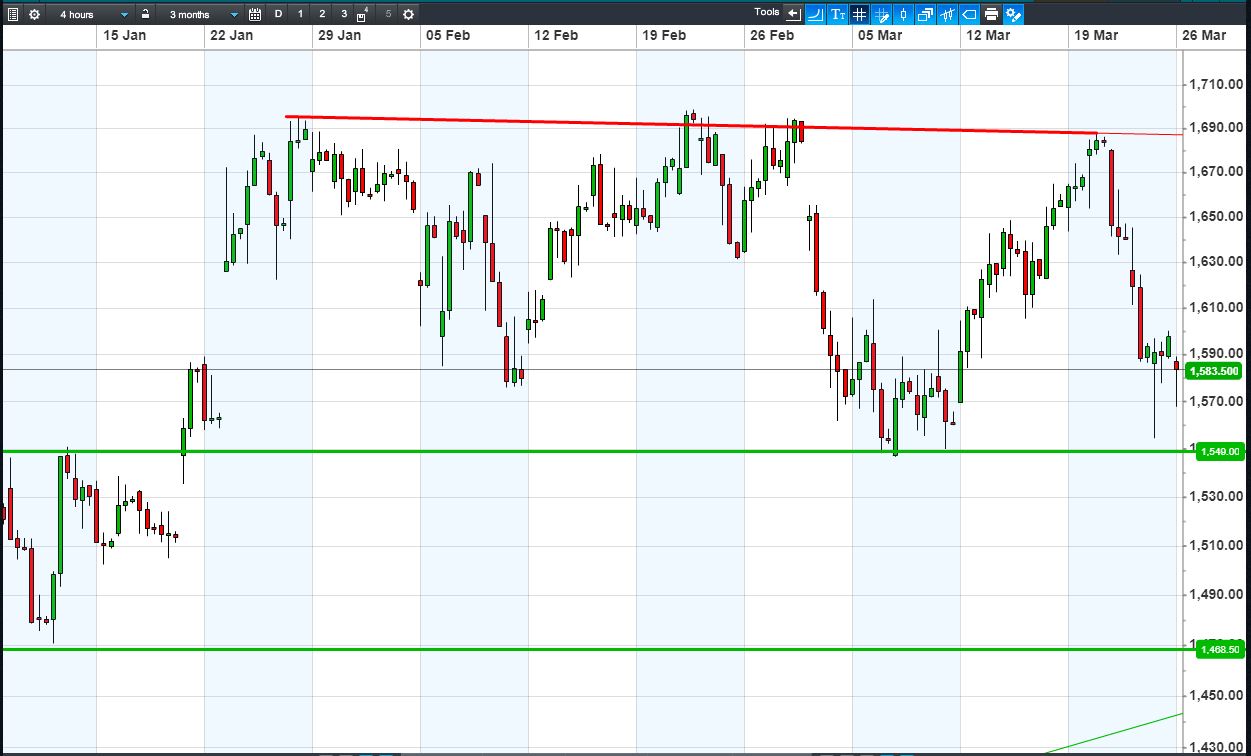The width and height of the screenshot is (1251, 756).
Task: Collapse toolbar with the back arrow icon
Action: click(794, 14)
